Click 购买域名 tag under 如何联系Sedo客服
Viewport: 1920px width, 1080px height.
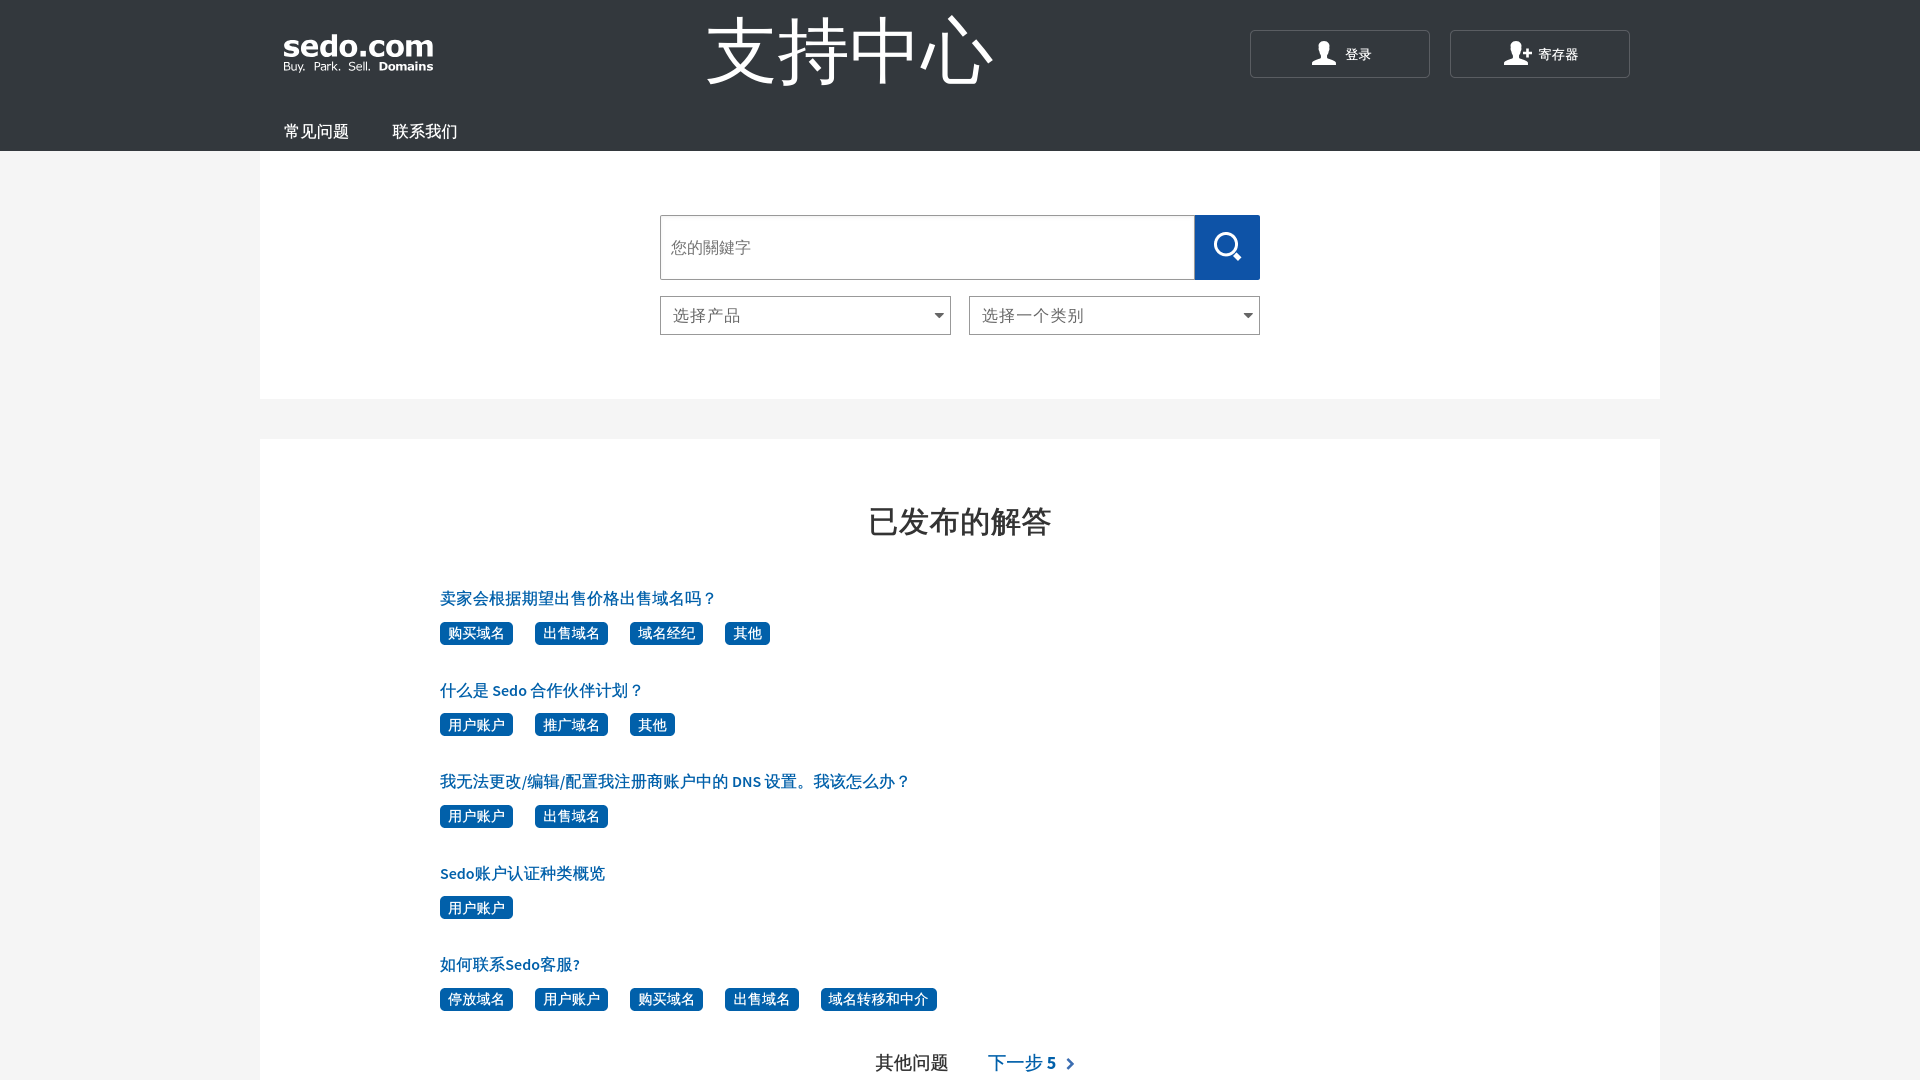click(x=666, y=999)
